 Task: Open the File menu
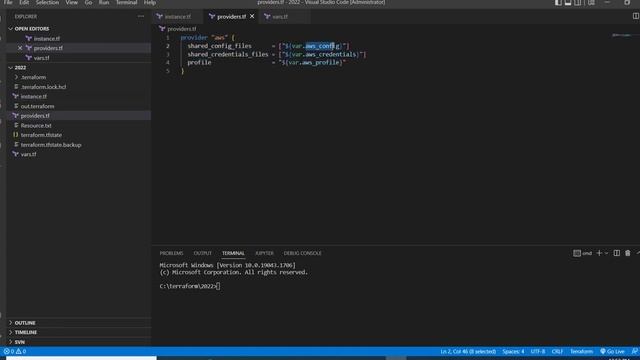click(8, 2)
